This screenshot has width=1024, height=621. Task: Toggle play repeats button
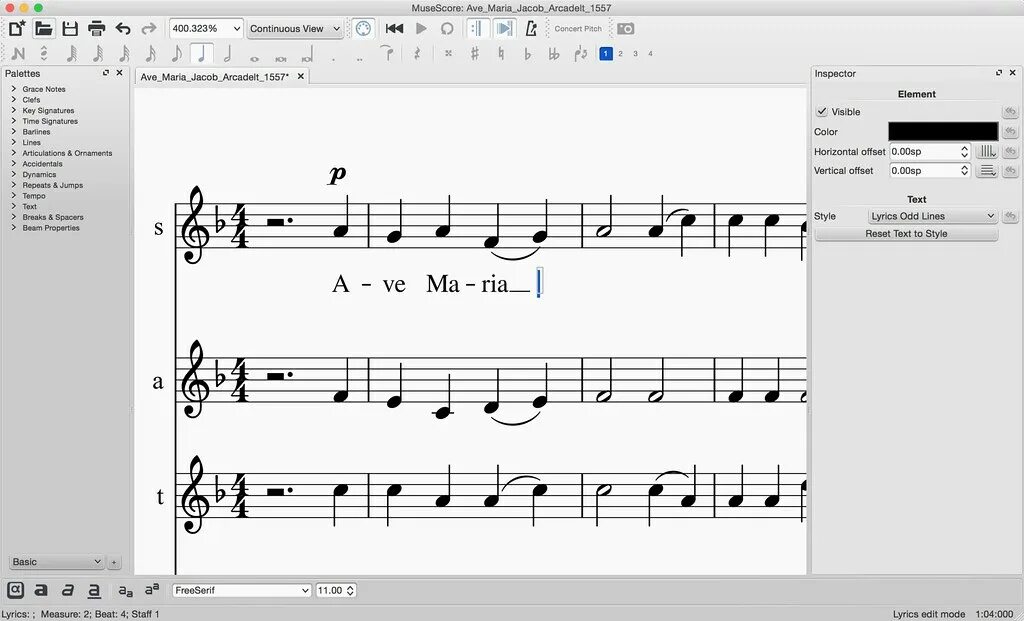[477, 28]
